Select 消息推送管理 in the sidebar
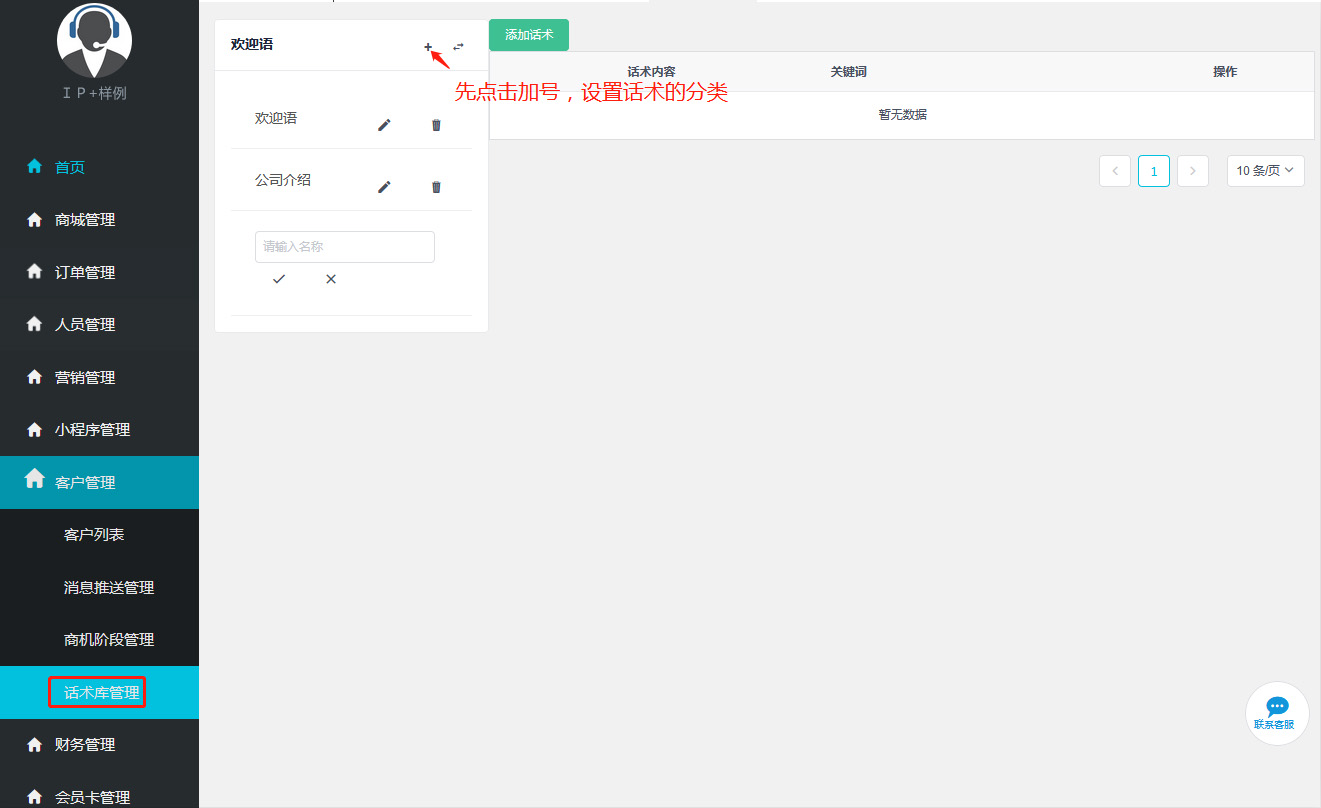Screen dimensions: 1321x808 pyautogui.click(x=109, y=587)
